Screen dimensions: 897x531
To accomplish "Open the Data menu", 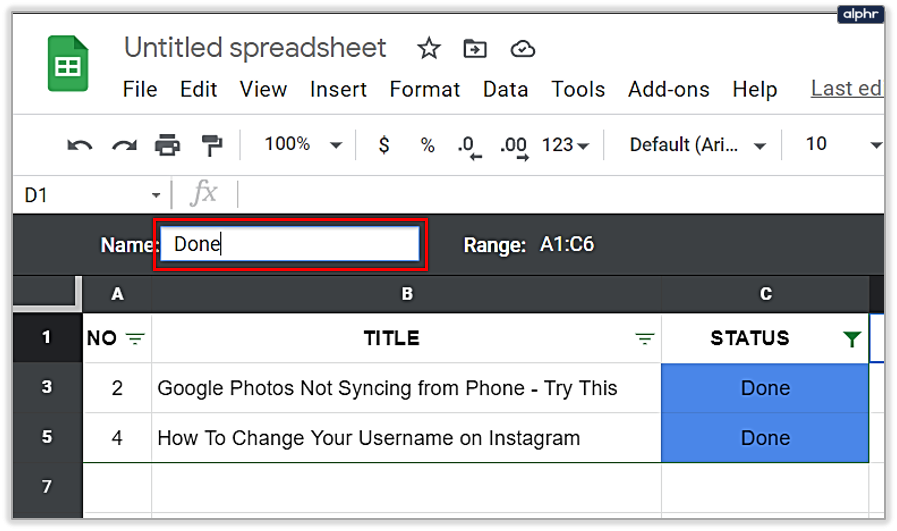I will tap(505, 89).
